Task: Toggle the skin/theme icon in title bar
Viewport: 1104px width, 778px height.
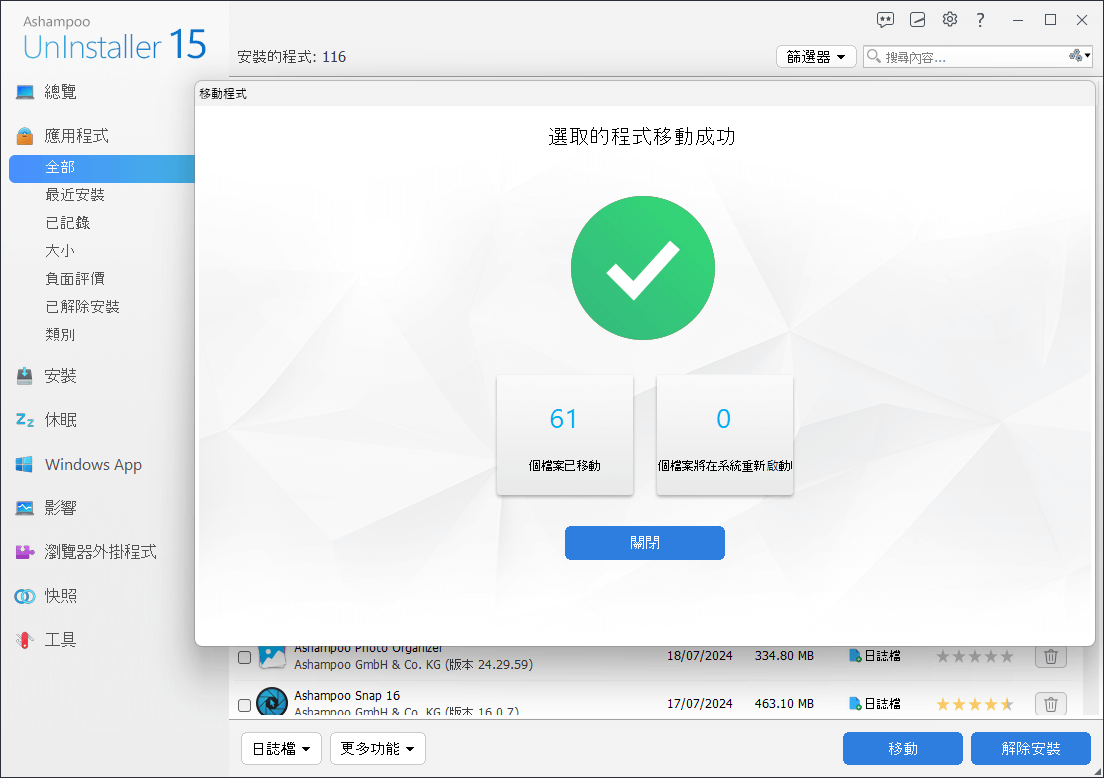Action: [x=918, y=20]
